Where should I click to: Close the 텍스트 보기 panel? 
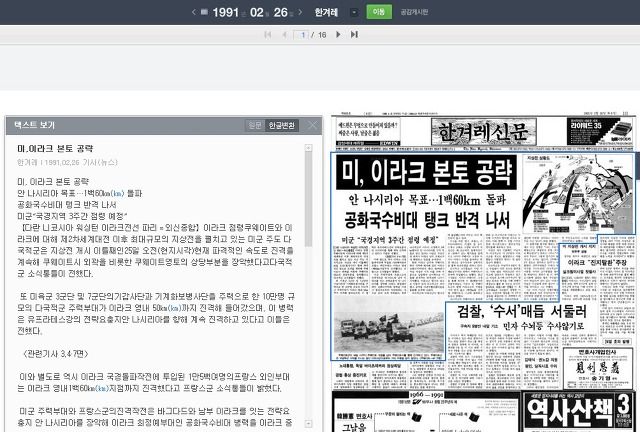pos(312,125)
